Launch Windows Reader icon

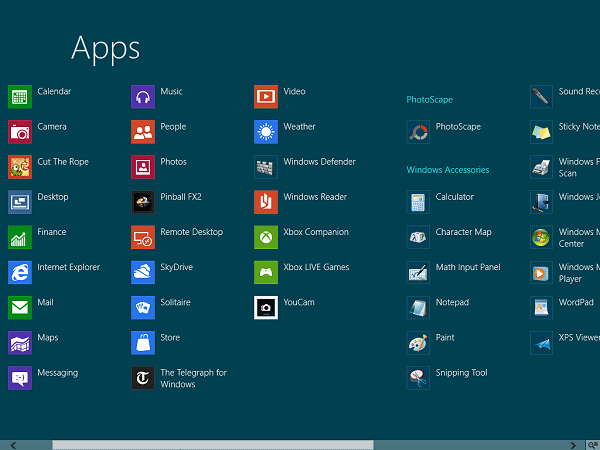[x=266, y=202]
